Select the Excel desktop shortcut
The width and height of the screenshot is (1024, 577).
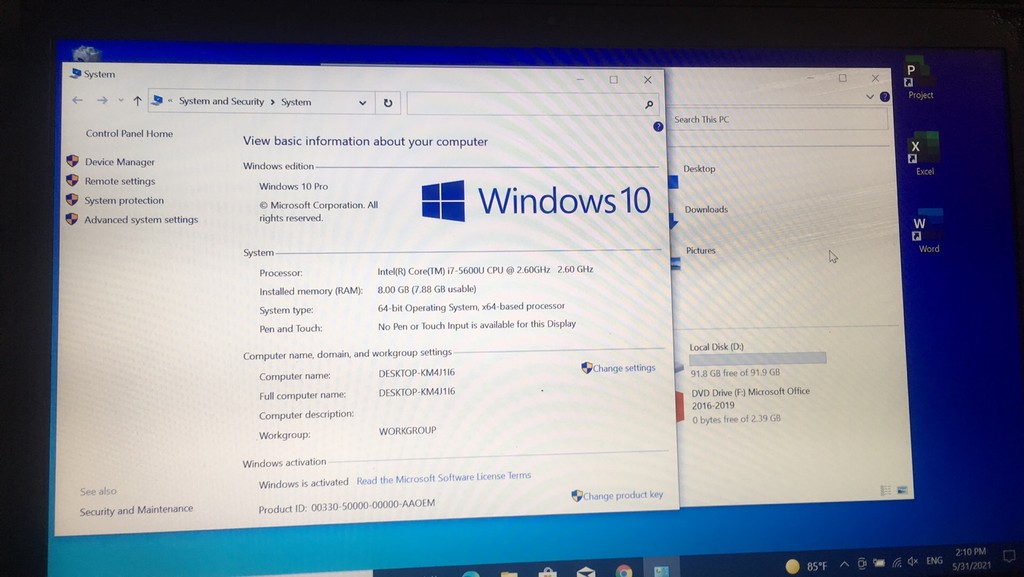923,153
